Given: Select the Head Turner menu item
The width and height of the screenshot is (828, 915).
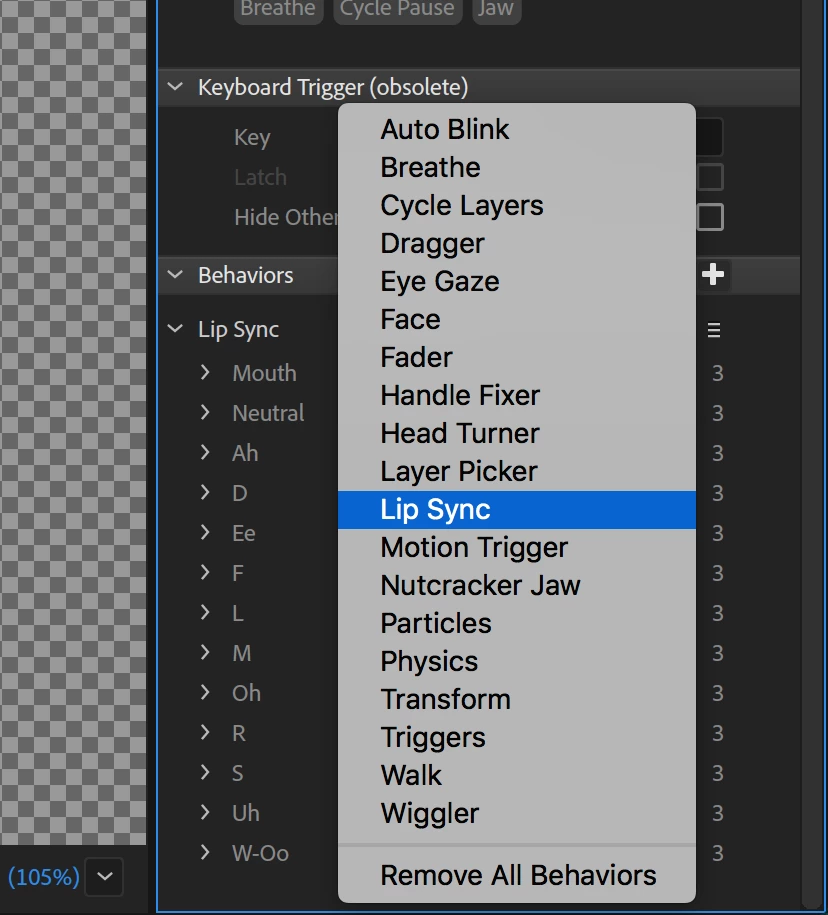Looking at the screenshot, I should 516,433.
